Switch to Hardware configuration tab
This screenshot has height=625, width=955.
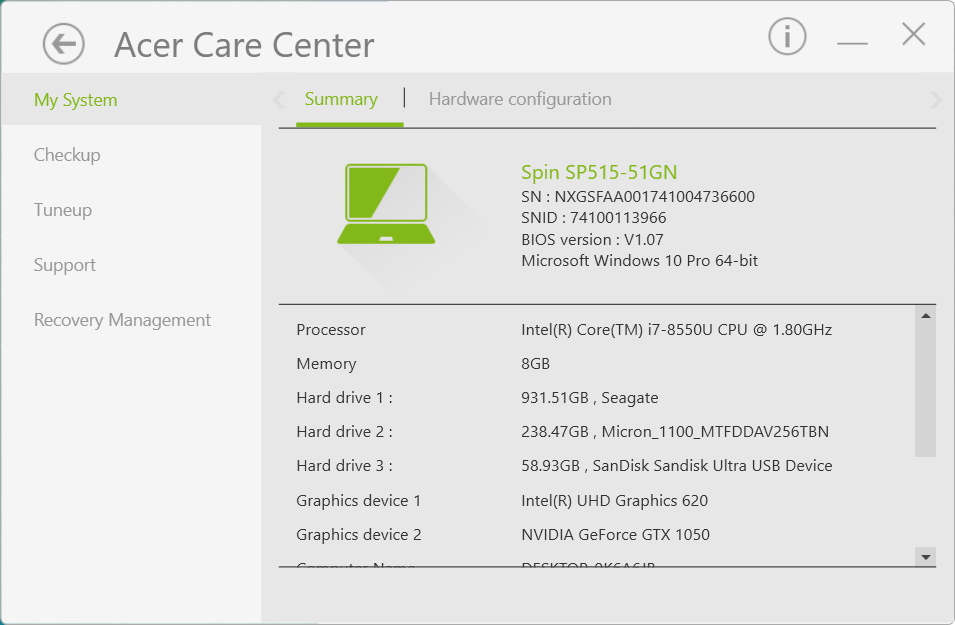(x=520, y=99)
